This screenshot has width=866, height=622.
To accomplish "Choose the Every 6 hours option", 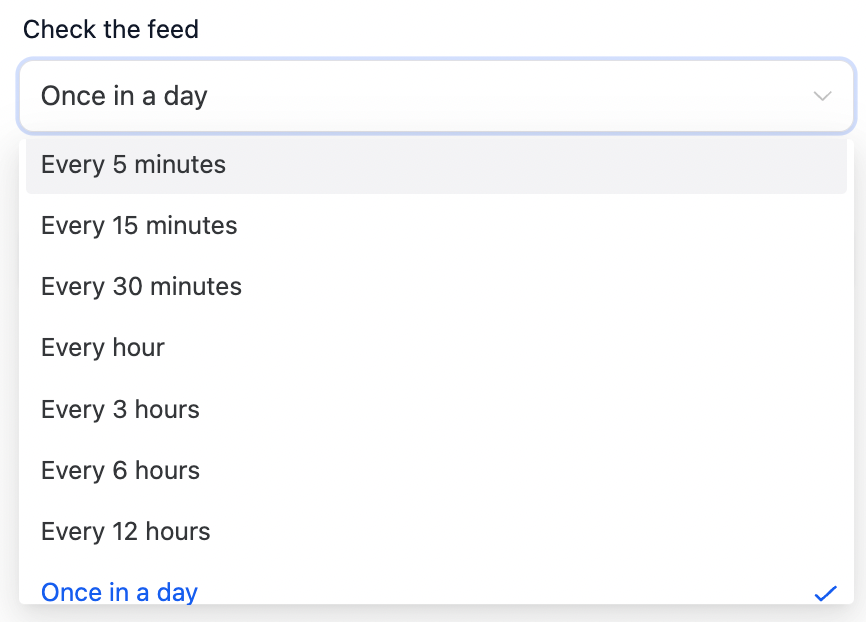I will [x=120, y=470].
